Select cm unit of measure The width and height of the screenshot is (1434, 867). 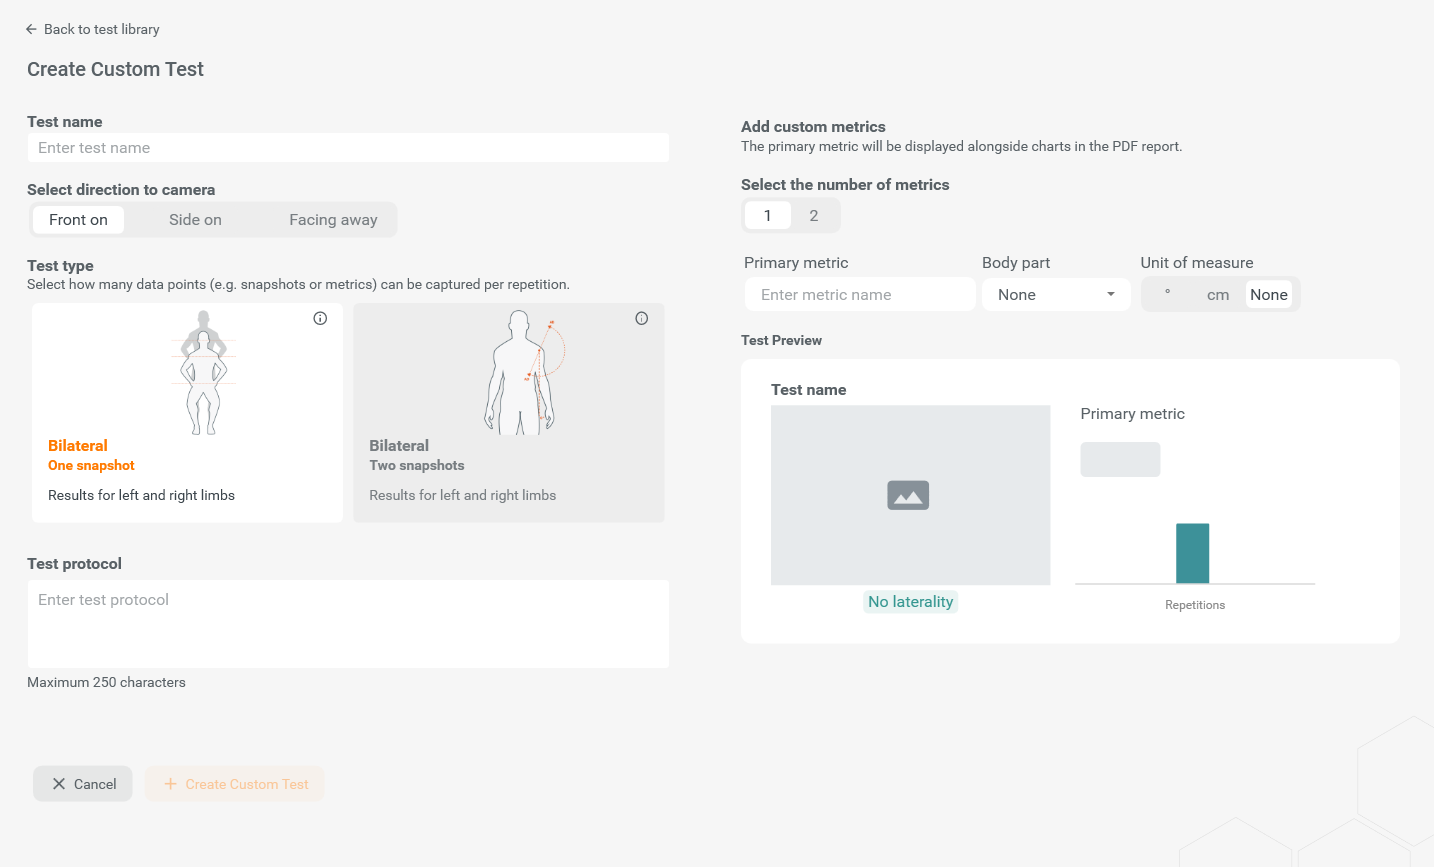(x=1218, y=295)
